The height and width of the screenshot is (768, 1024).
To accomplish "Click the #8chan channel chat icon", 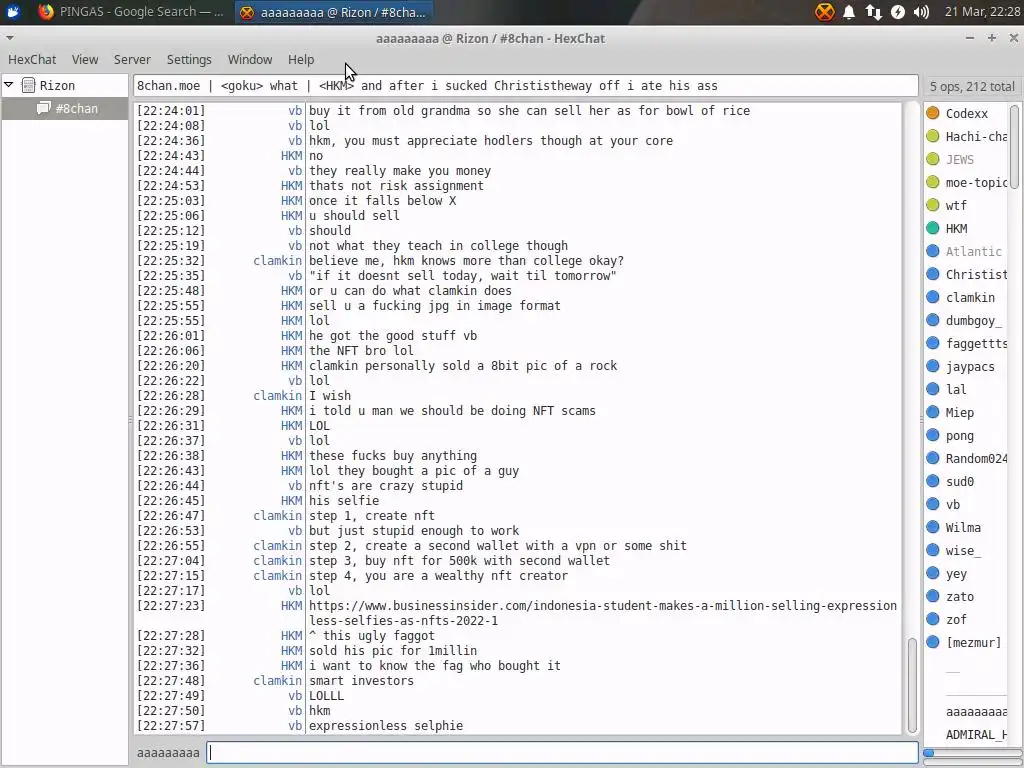I will (44, 108).
